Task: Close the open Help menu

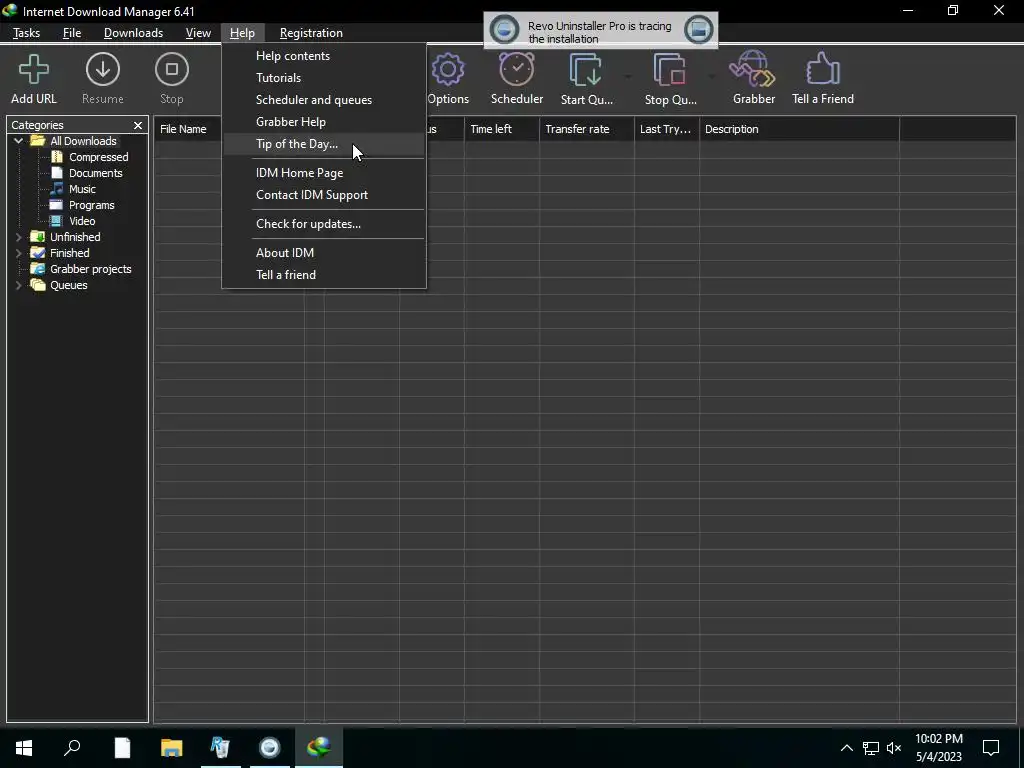Action: pyautogui.click(x=242, y=33)
